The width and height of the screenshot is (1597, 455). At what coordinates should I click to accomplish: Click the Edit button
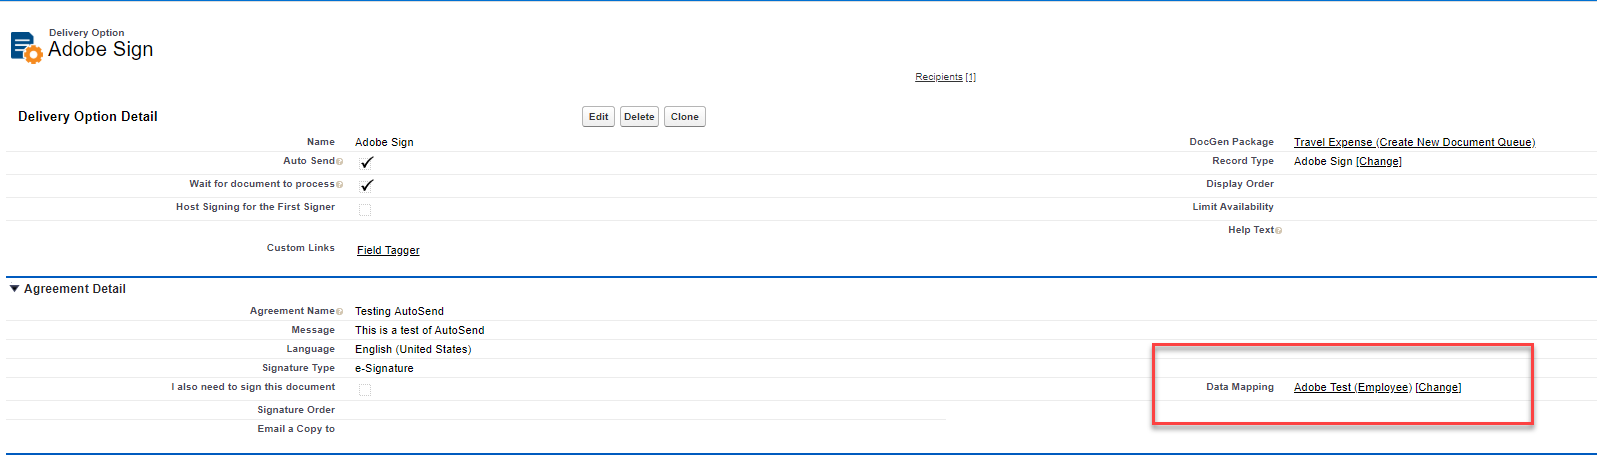[598, 117]
